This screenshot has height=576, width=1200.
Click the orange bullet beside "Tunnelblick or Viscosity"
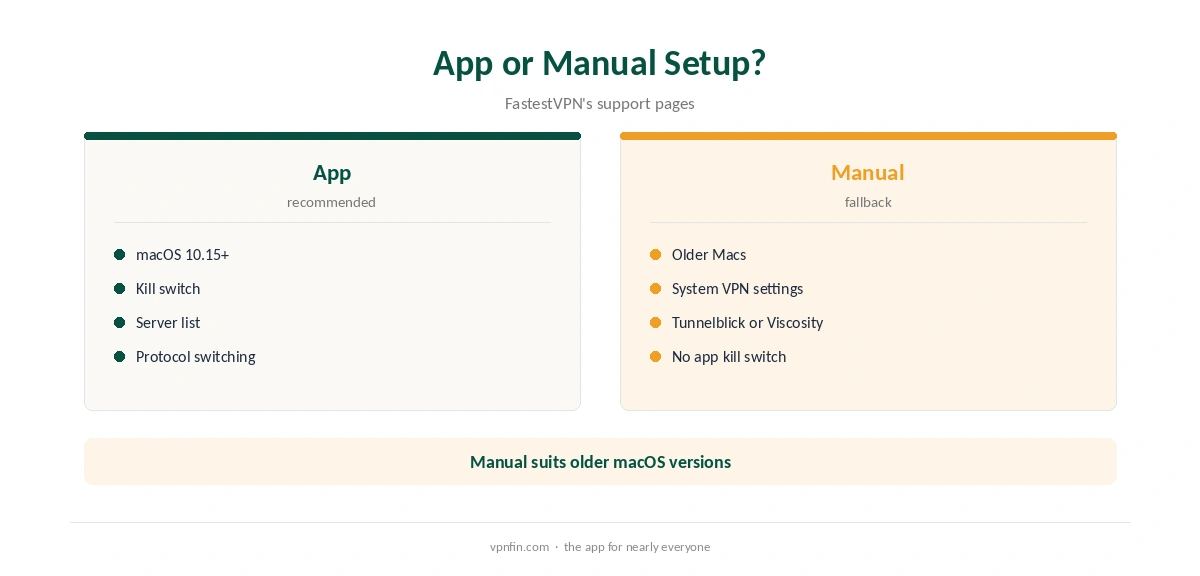(656, 322)
